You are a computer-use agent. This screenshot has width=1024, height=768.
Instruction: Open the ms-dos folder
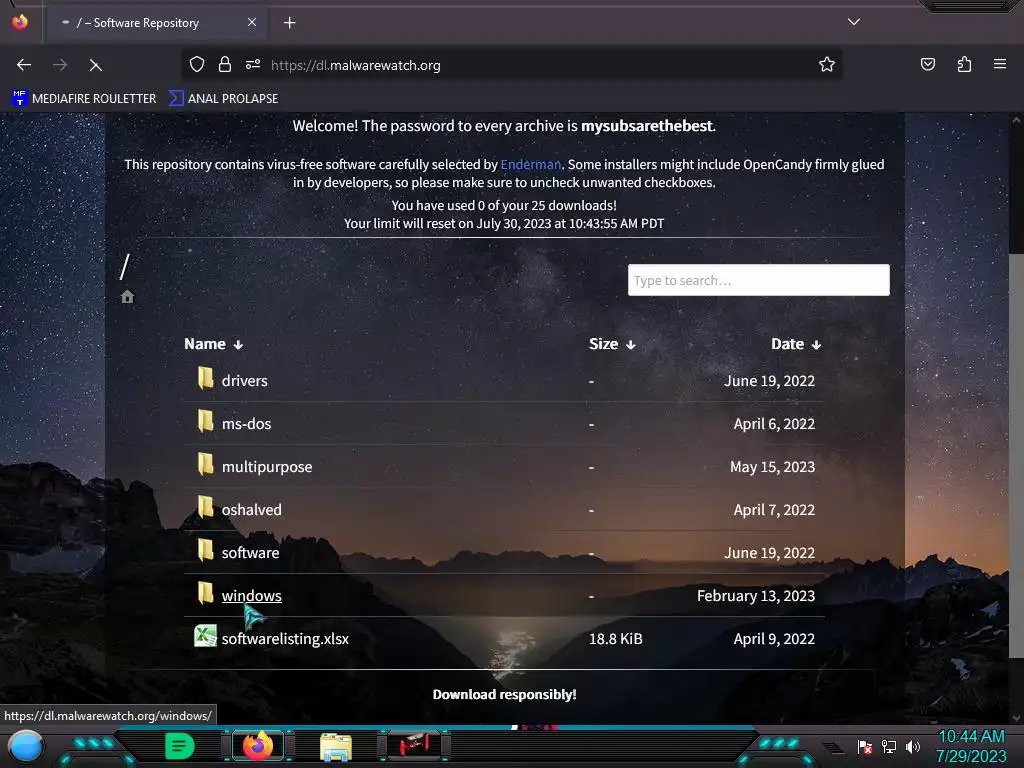click(x=246, y=424)
